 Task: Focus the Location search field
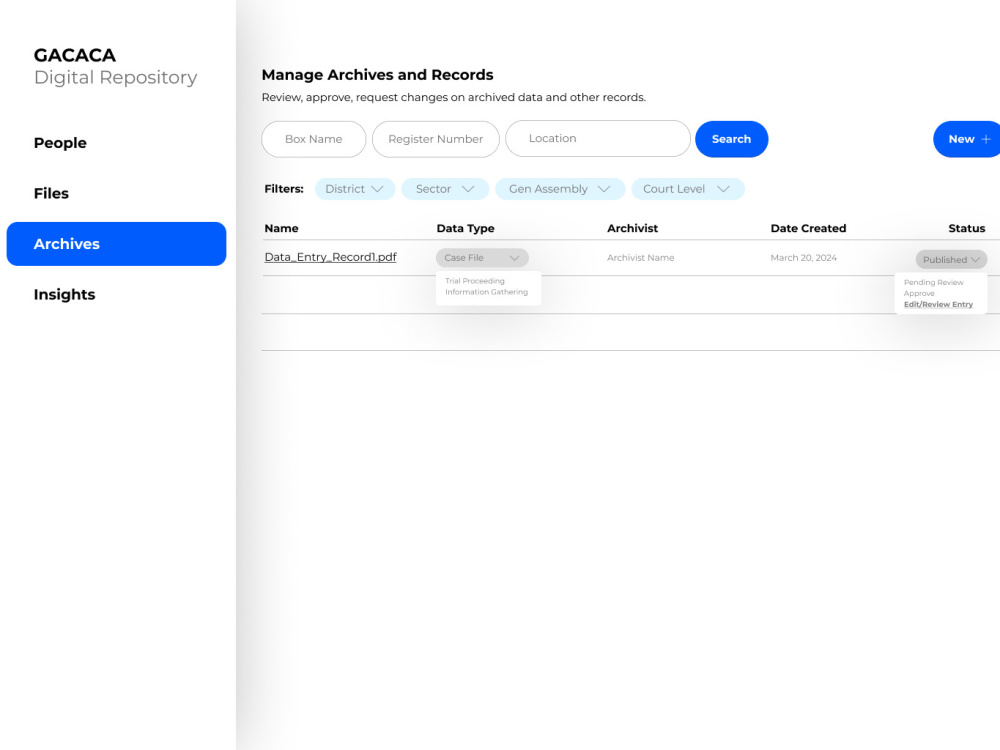pyautogui.click(x=598, y=138)
